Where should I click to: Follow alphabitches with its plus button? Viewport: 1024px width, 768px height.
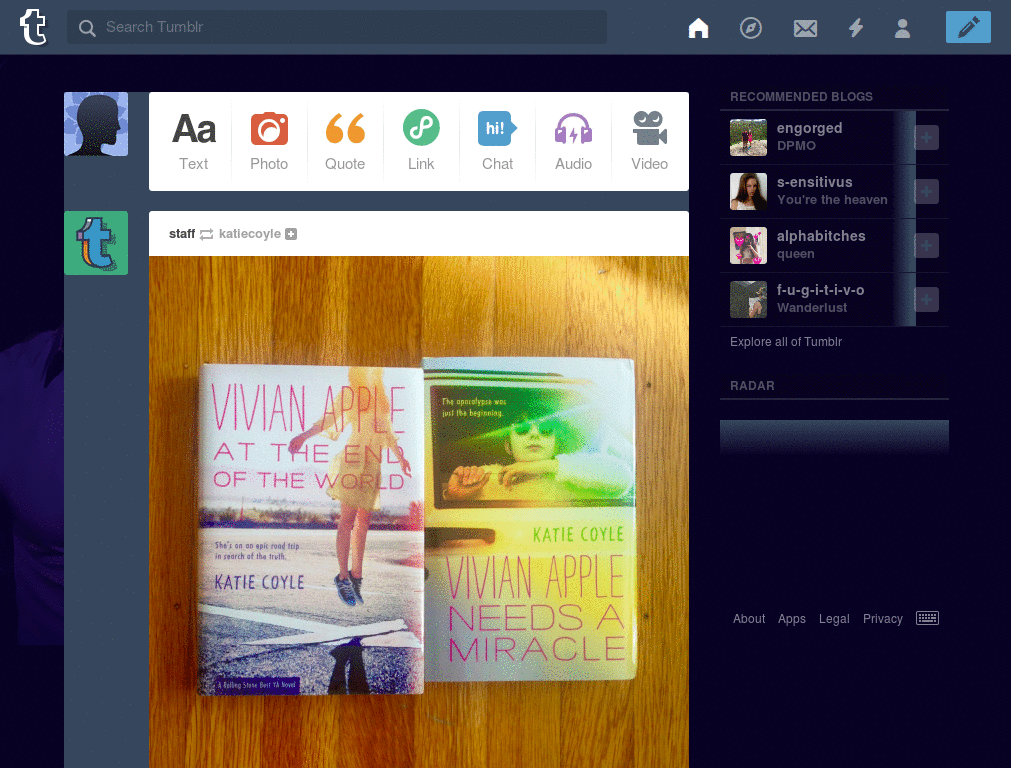(x=926, y=246)
